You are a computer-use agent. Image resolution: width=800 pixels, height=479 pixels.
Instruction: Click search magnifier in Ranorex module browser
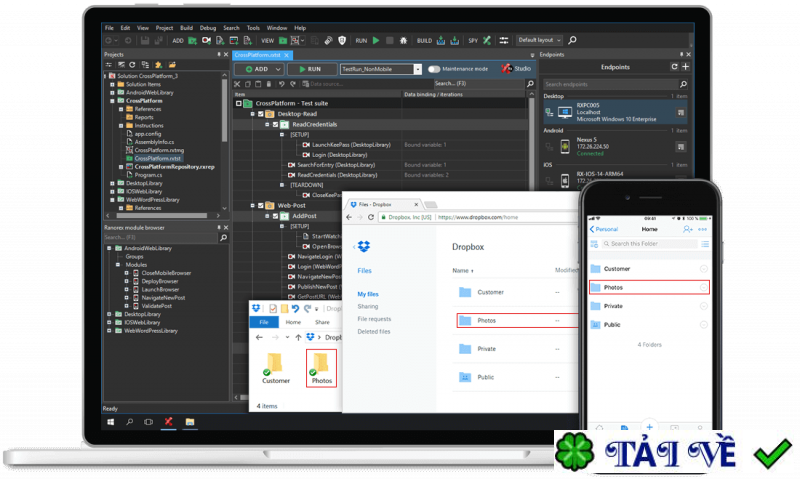coord(223,238)
